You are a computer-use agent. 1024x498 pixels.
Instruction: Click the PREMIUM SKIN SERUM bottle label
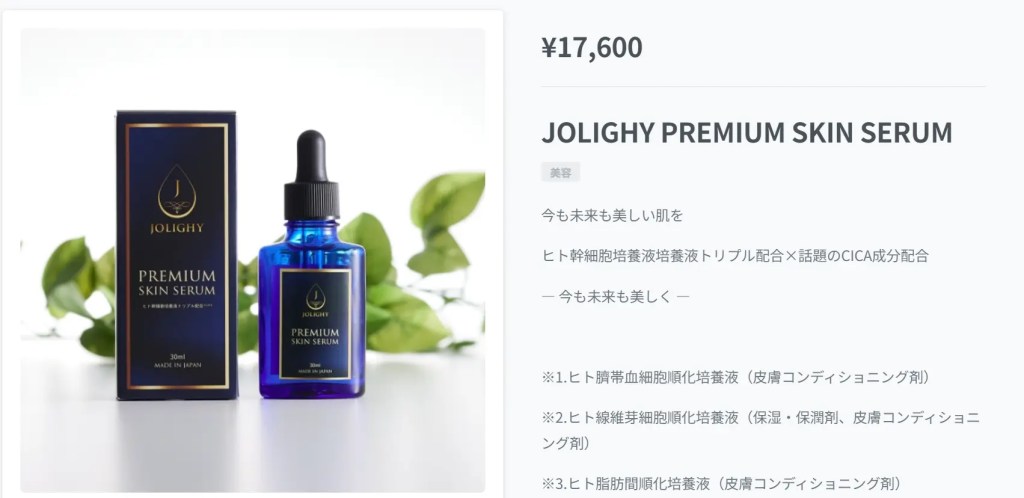pos(315,324)
